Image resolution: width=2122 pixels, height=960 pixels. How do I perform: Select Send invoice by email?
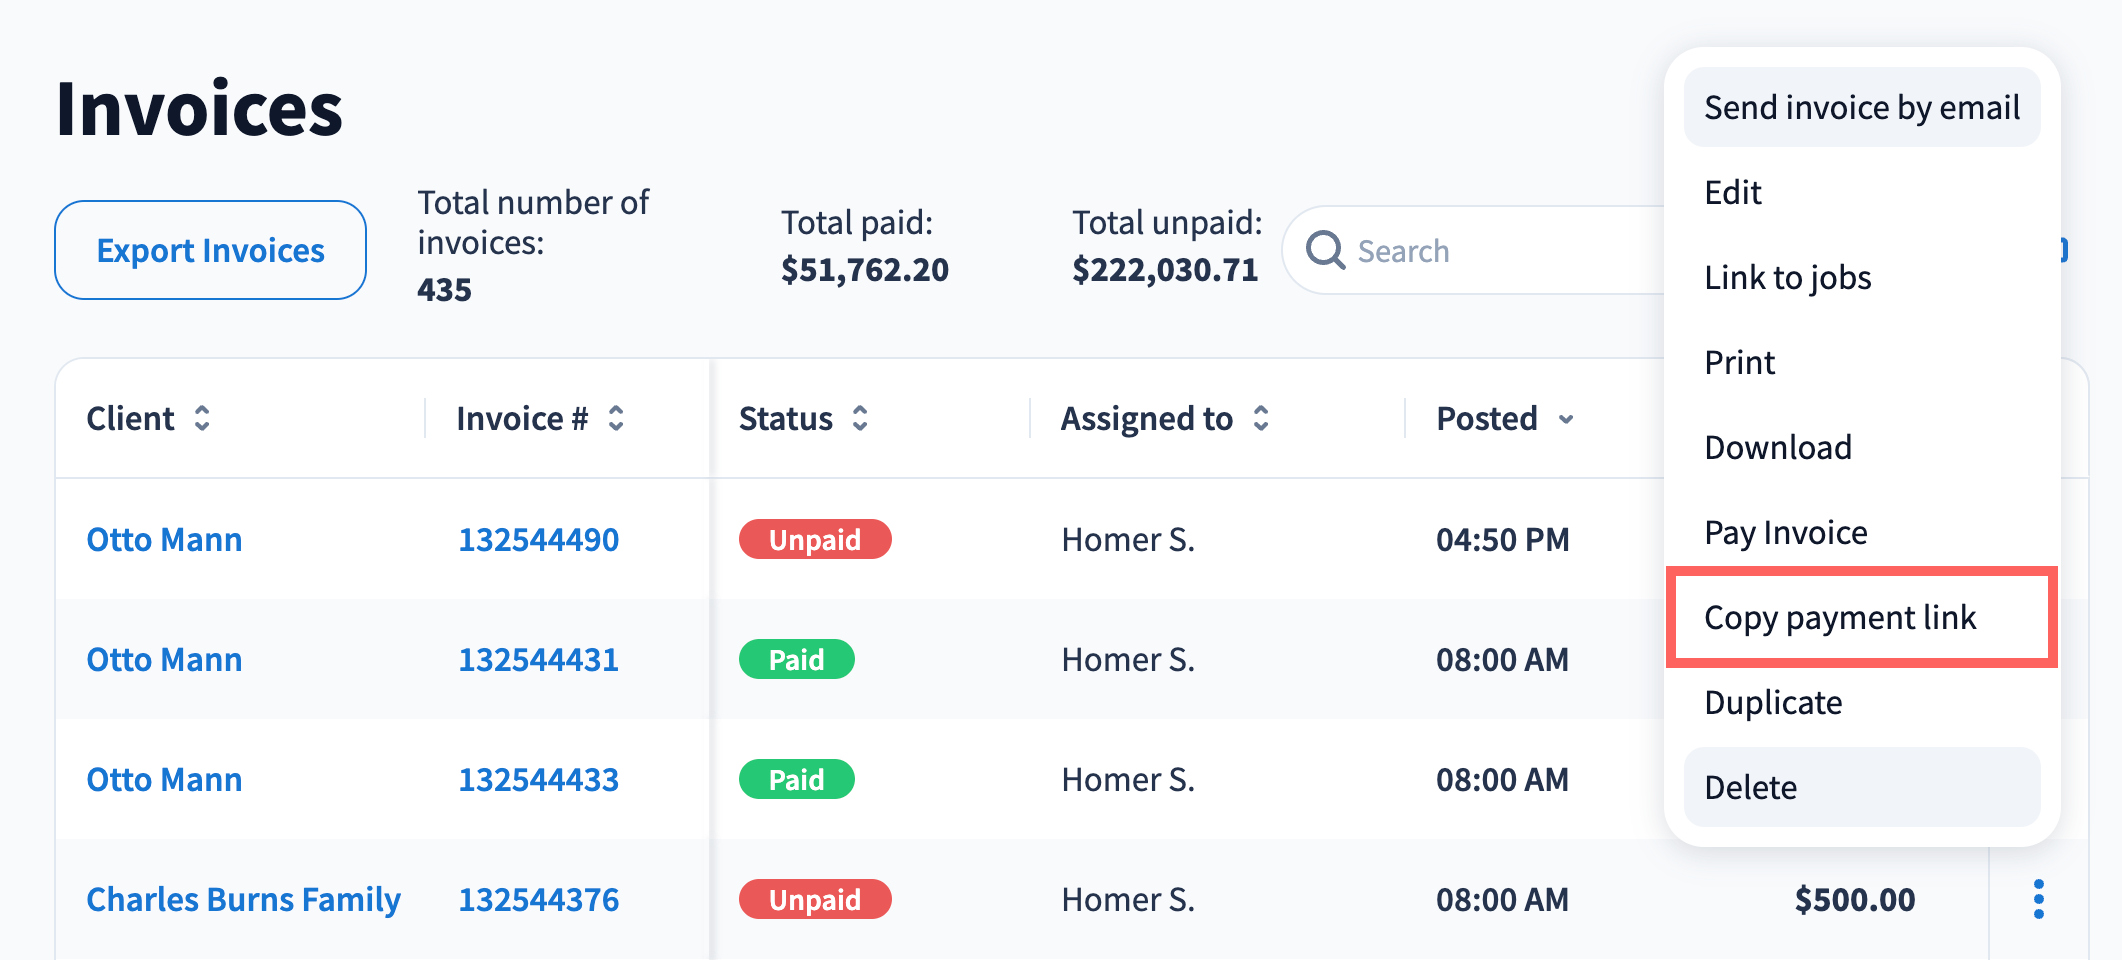[x=1861, y=107]
